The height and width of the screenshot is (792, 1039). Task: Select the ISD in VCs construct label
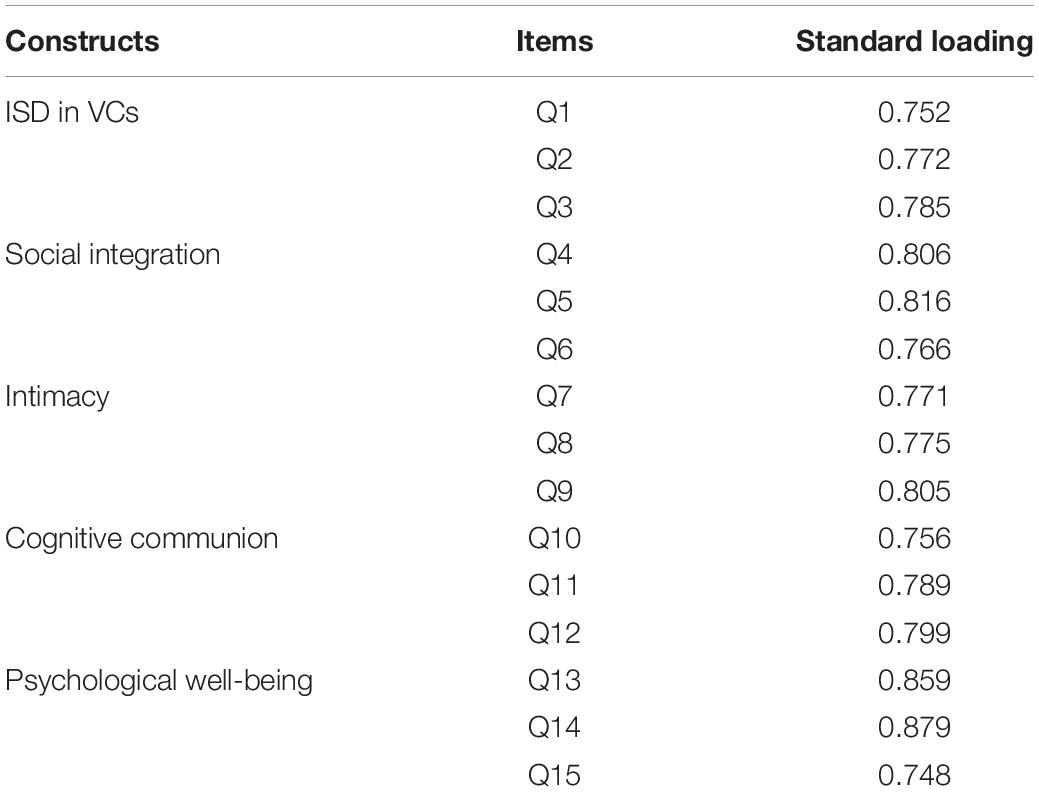point(72,112)
